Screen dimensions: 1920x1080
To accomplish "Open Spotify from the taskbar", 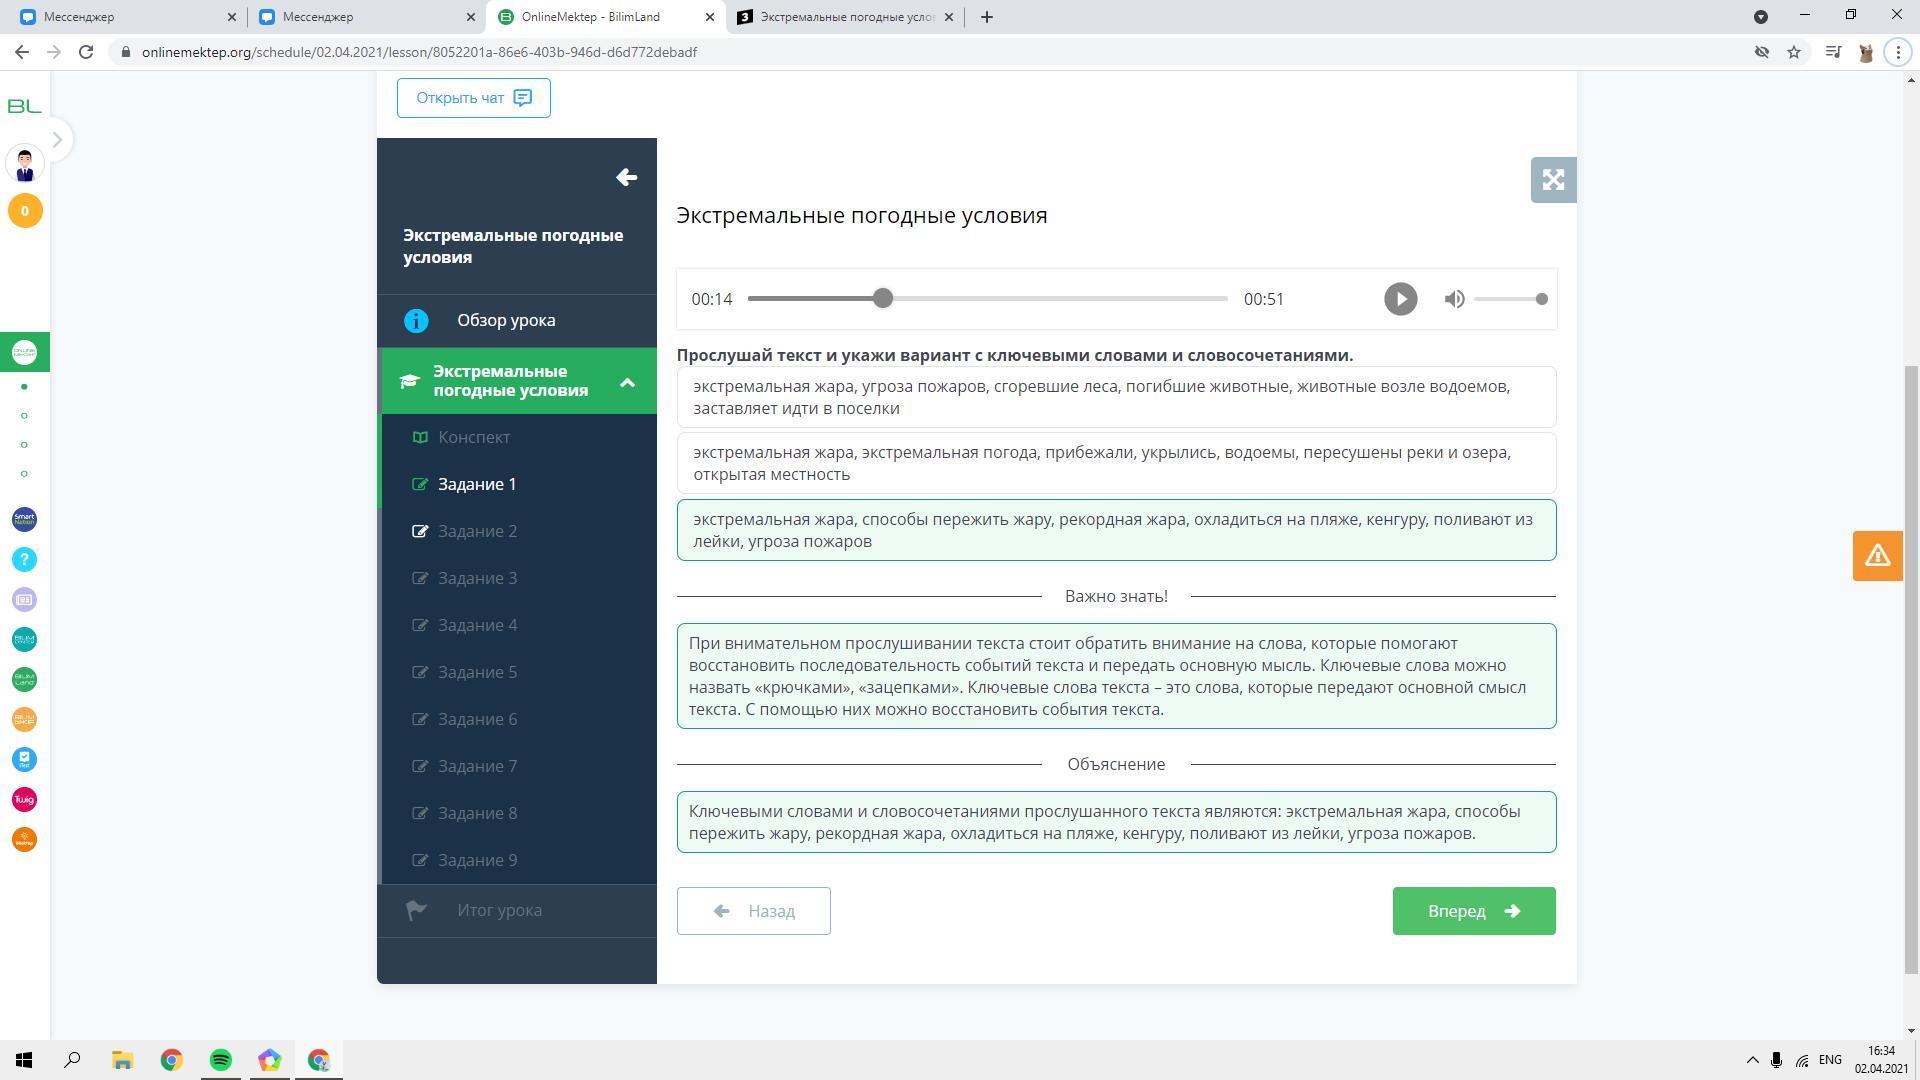I will pos(220,1060).
